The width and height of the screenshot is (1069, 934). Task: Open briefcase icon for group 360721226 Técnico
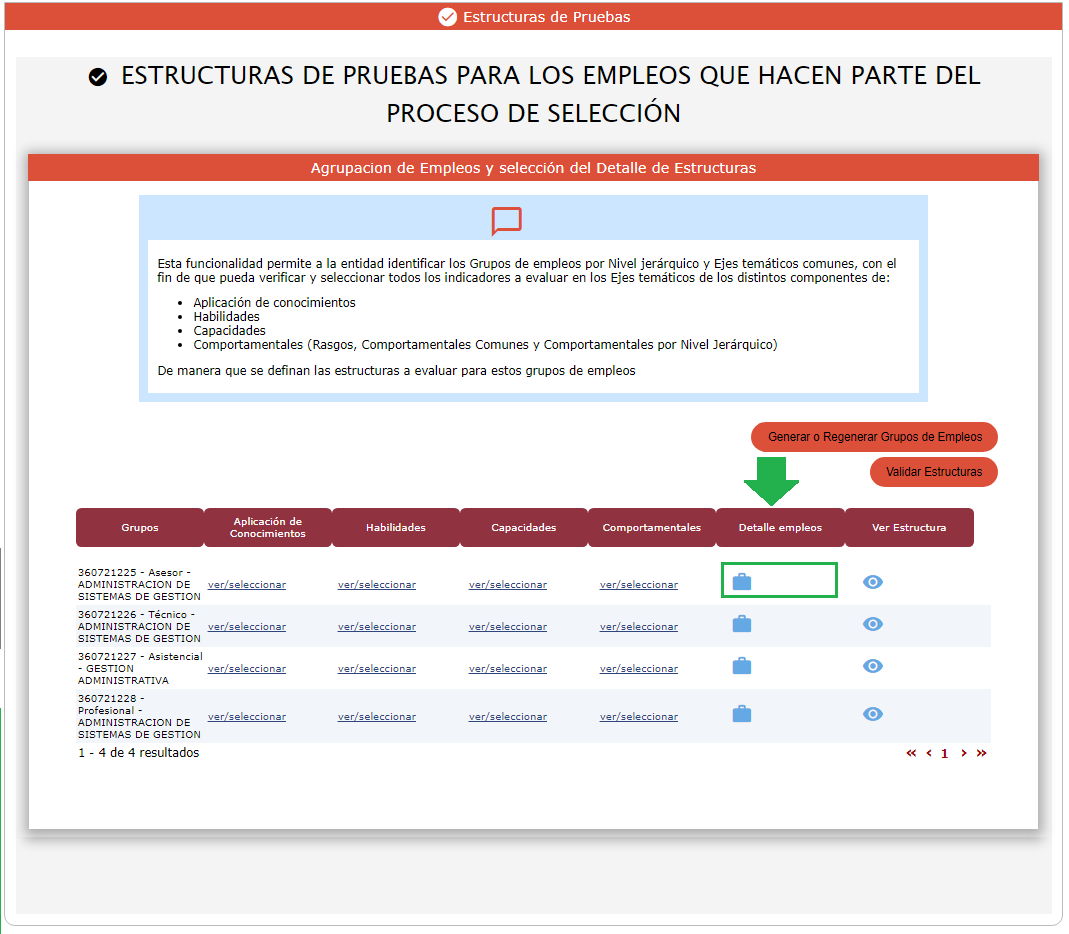pyautogui.click(x=742, y=624)
